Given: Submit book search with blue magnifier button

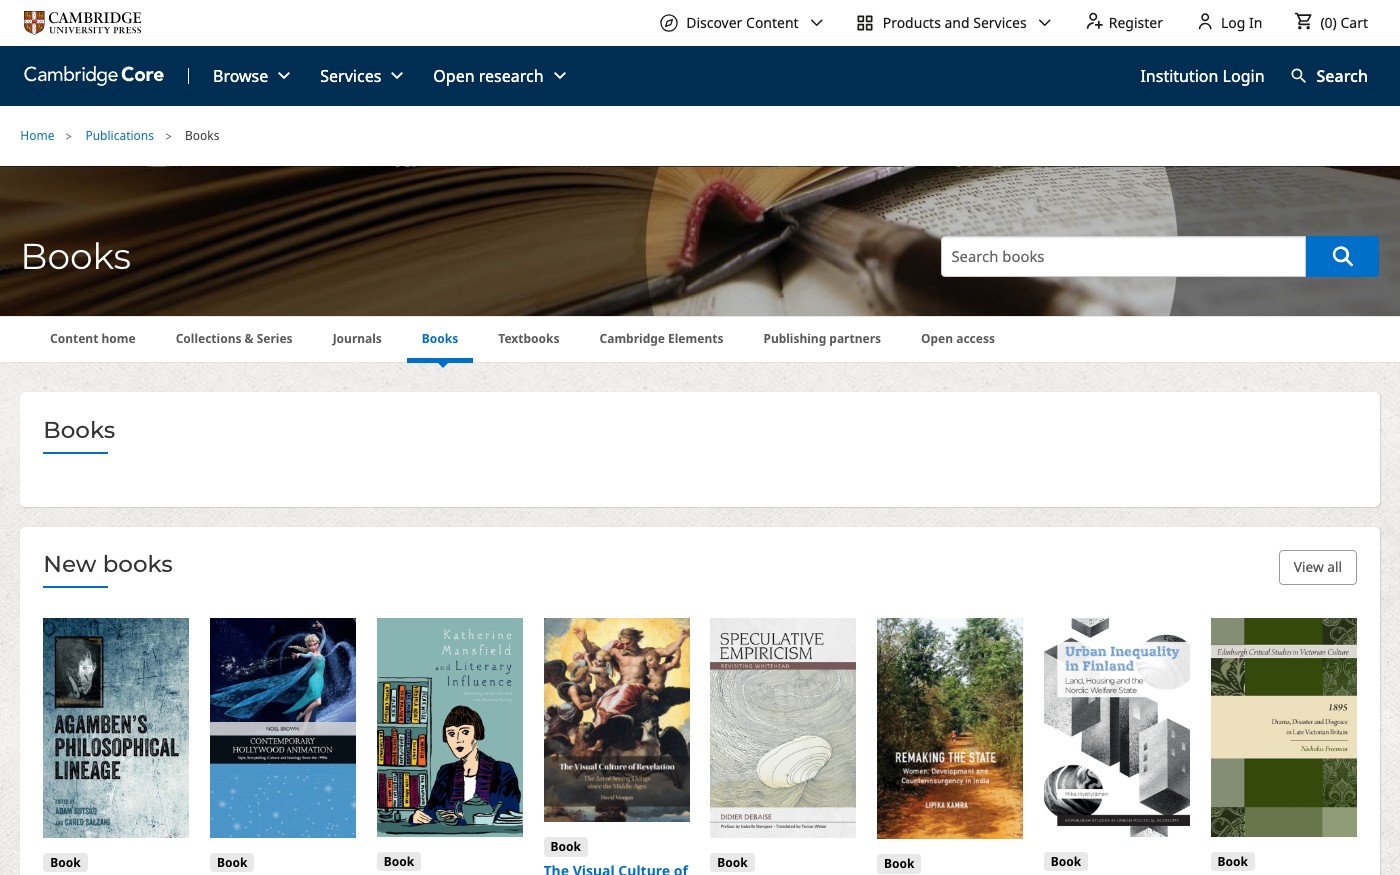Looking at the screenshot, I should pyautogui.click(x=1342, y=257).
